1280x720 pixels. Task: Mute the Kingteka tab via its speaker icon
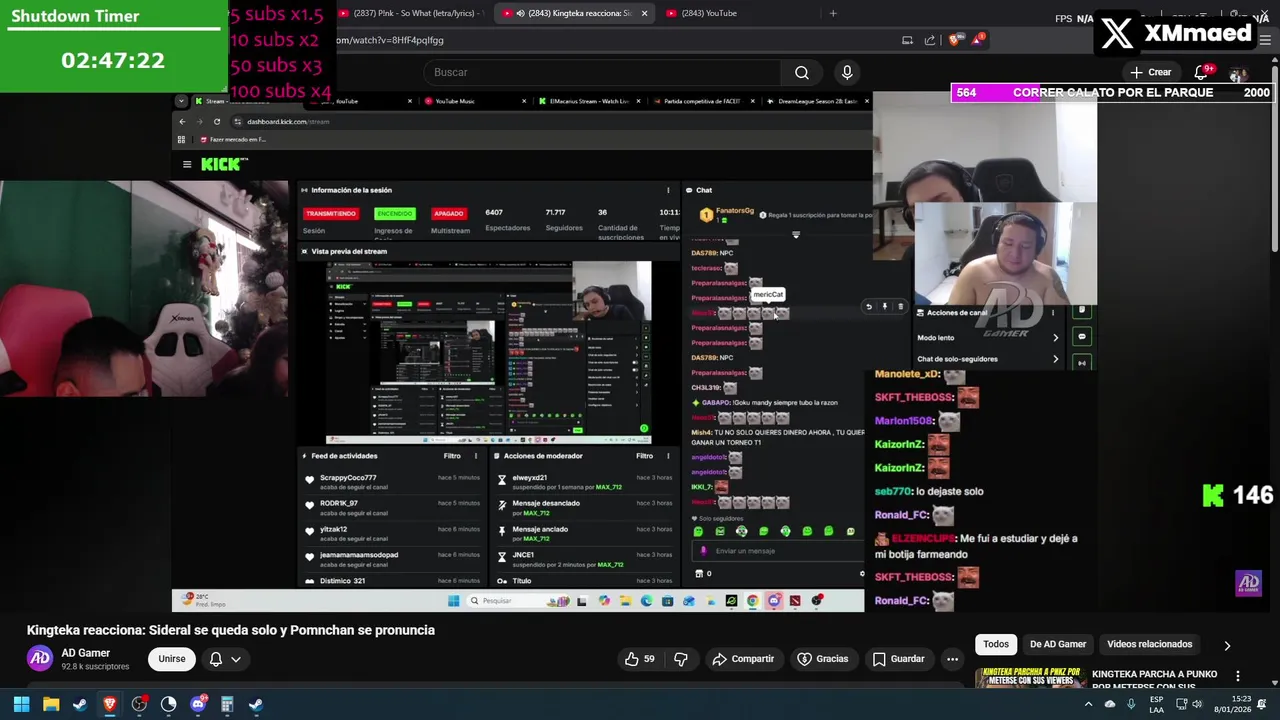tap(520, 13)
